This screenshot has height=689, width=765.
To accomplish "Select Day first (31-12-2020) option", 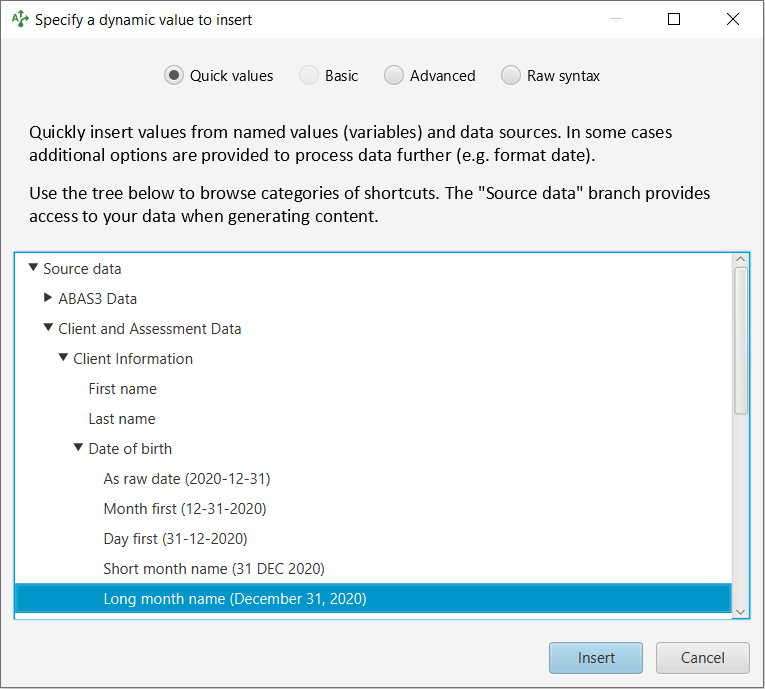I will (176, 539).
